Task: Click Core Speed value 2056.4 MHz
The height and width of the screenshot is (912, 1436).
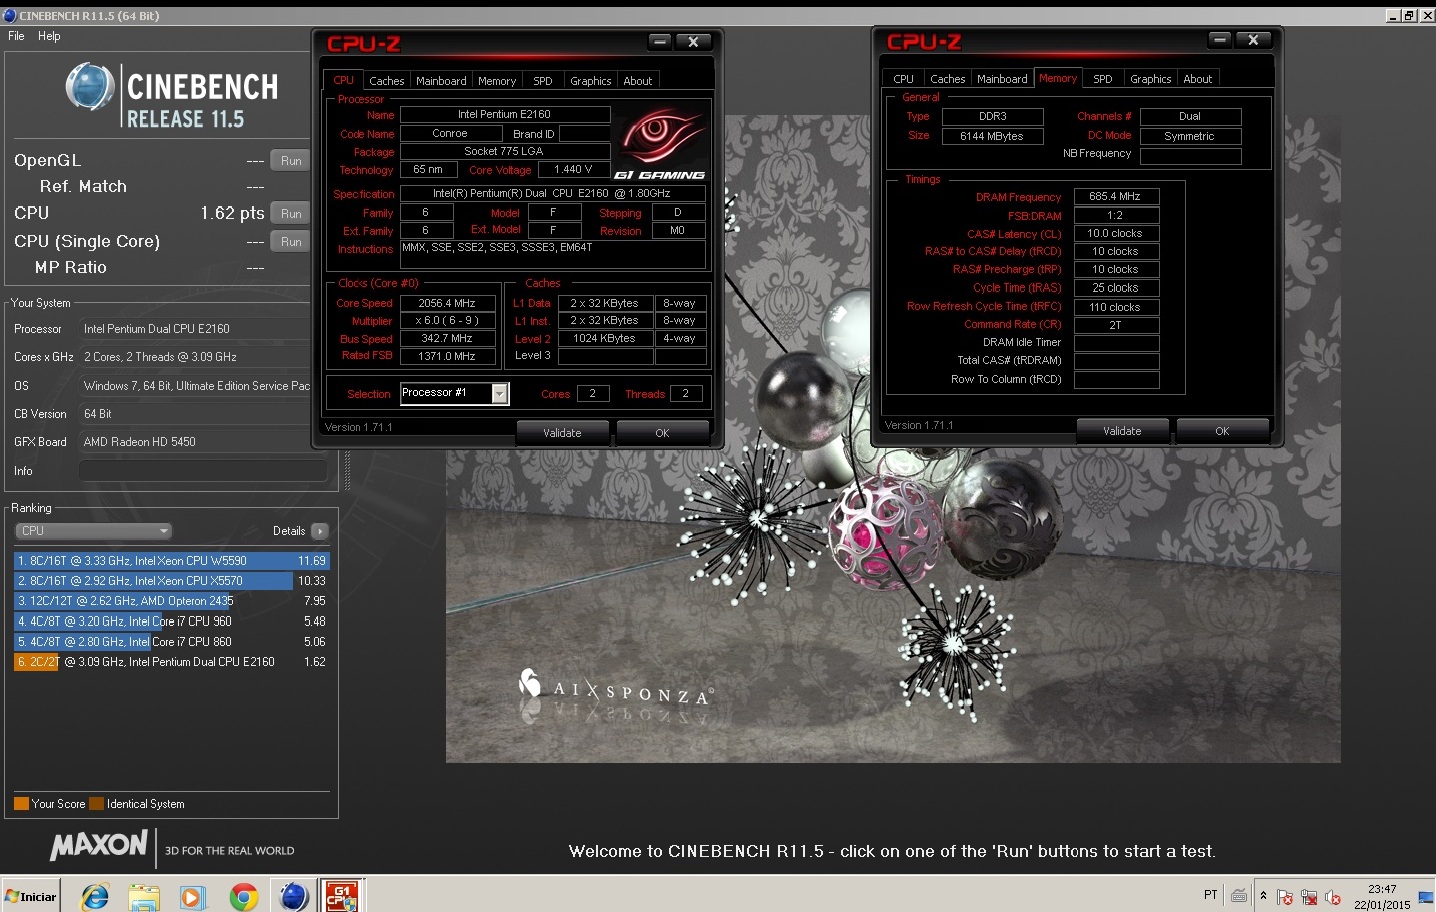Action: [448, 303]
